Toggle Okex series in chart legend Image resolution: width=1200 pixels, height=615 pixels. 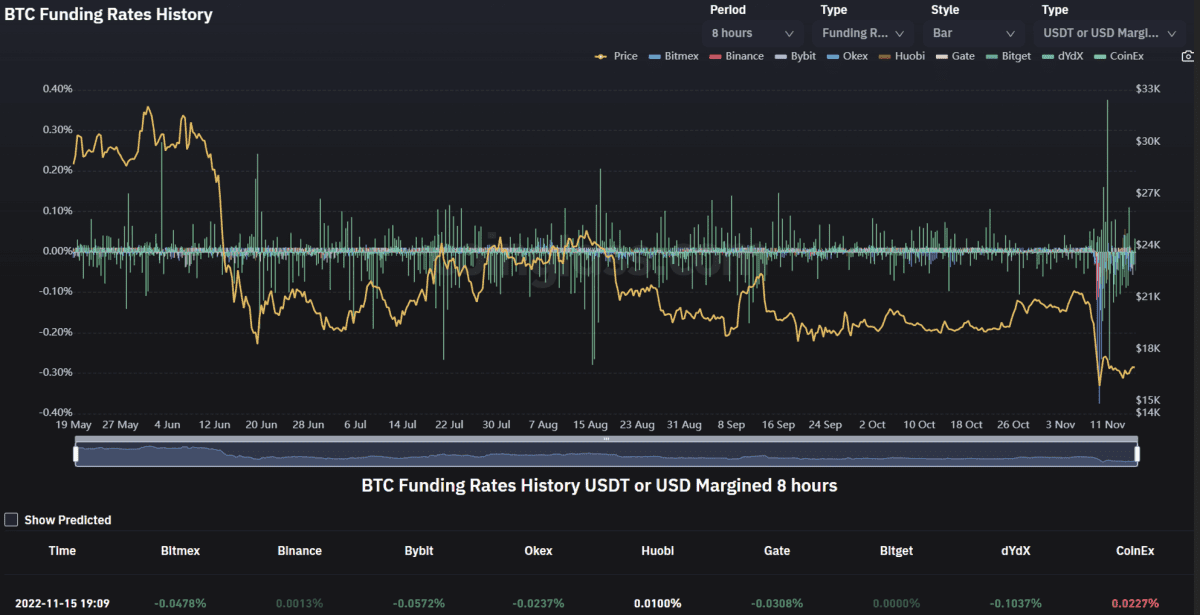pyautogui.click(x=847, y=56)
